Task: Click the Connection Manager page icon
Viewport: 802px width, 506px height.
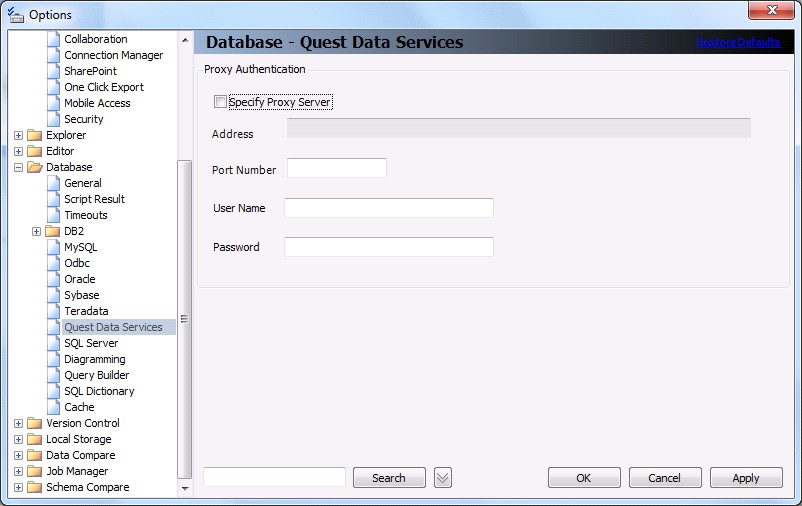Action: (54, 55)
